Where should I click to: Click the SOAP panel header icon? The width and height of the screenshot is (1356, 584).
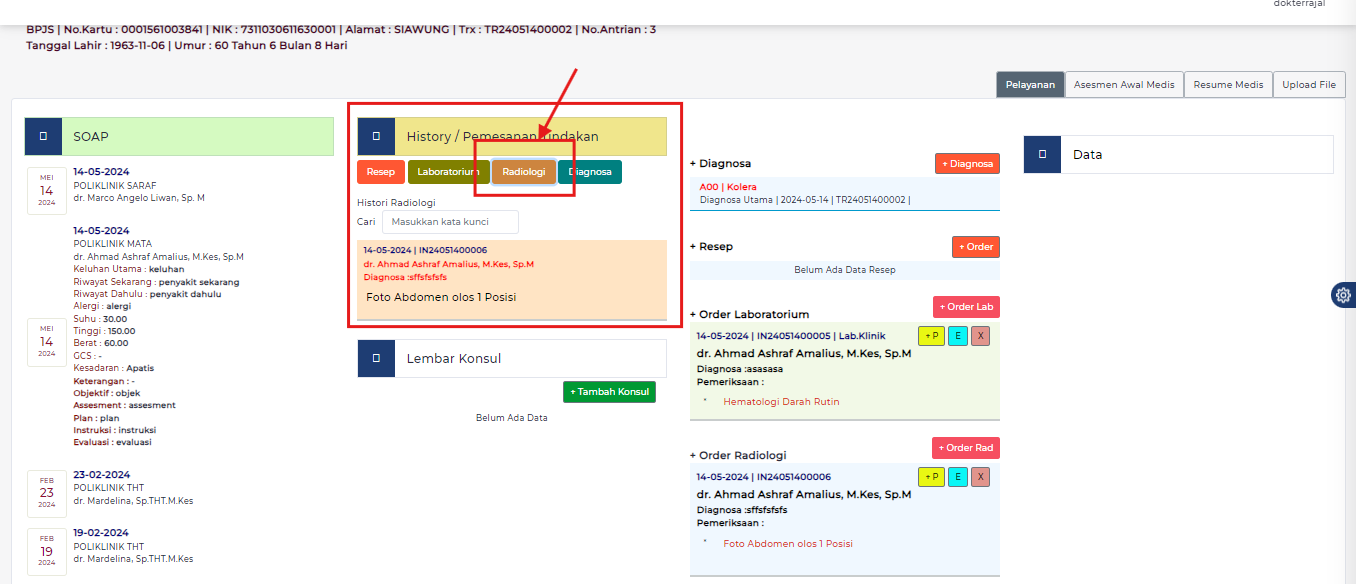click(x=43, y=136)
